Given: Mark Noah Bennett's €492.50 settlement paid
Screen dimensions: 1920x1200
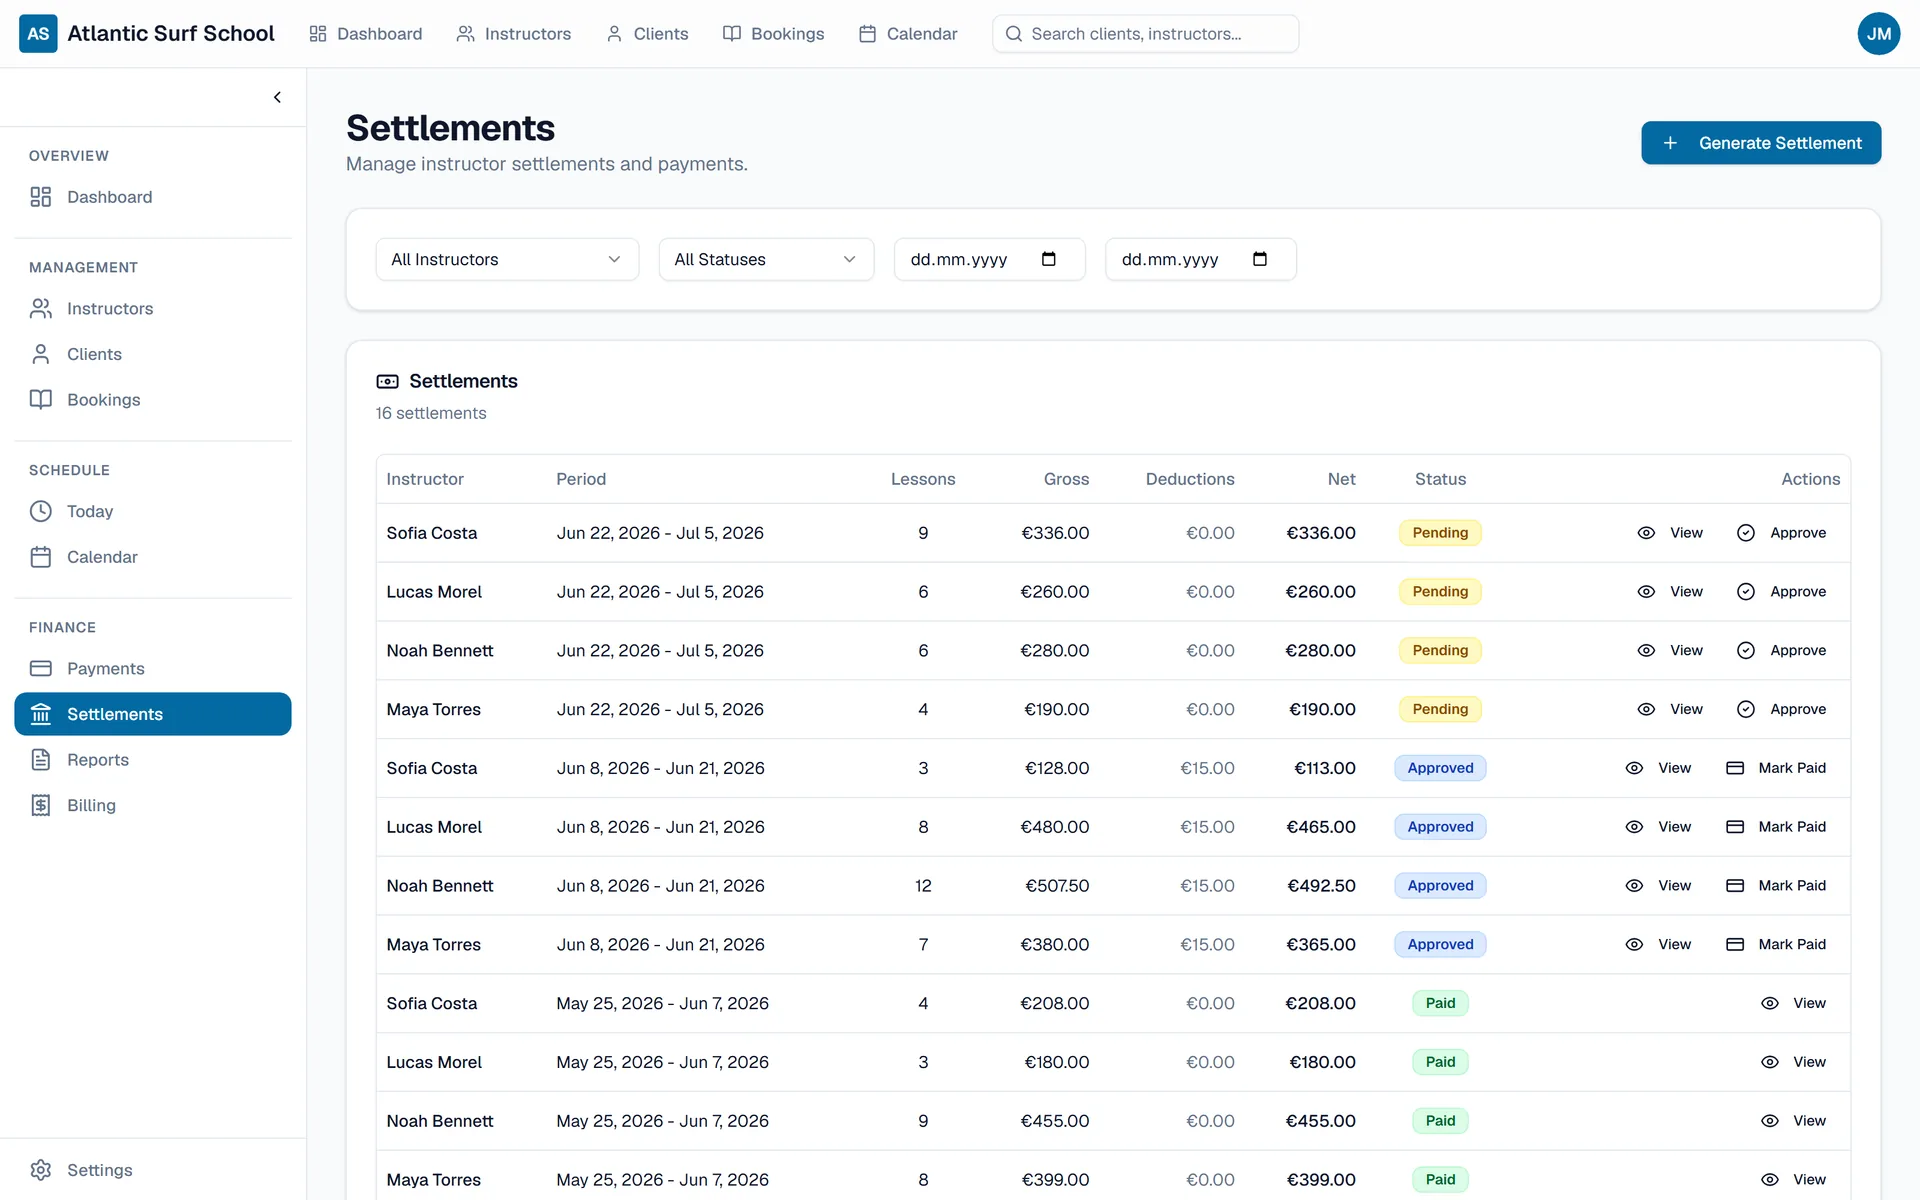Looking at the screenshot, I should [1776, 886].
